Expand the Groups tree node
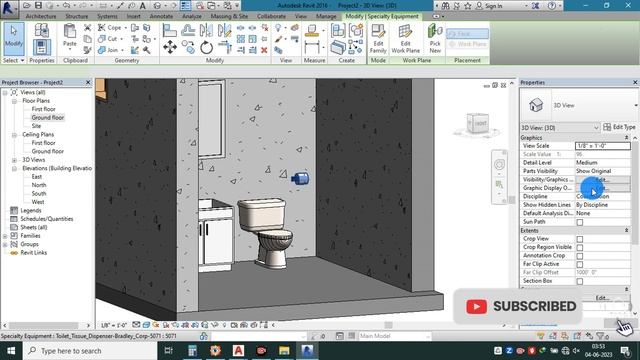This screenshot has width=640, height=360. pyautogui.click(x=5, y=244)
